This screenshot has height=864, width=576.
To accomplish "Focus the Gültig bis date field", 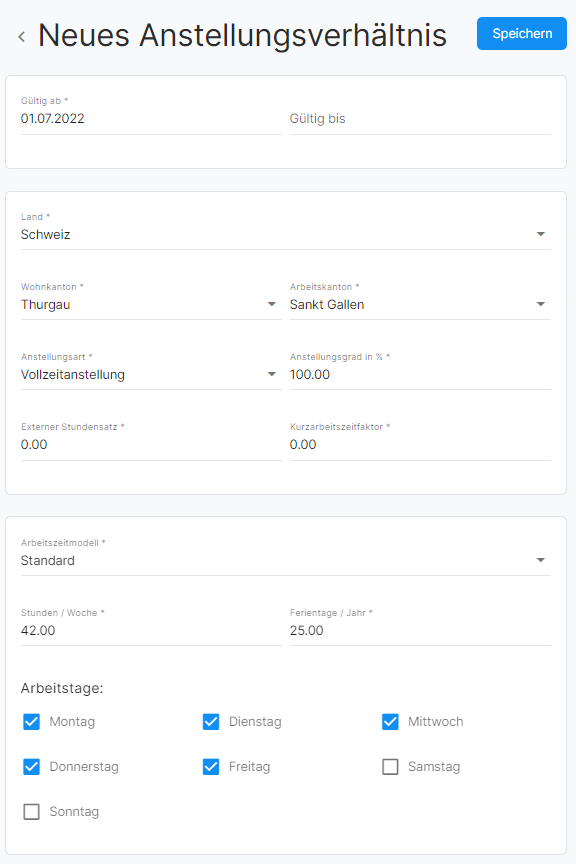I will [x=420, y=118].
